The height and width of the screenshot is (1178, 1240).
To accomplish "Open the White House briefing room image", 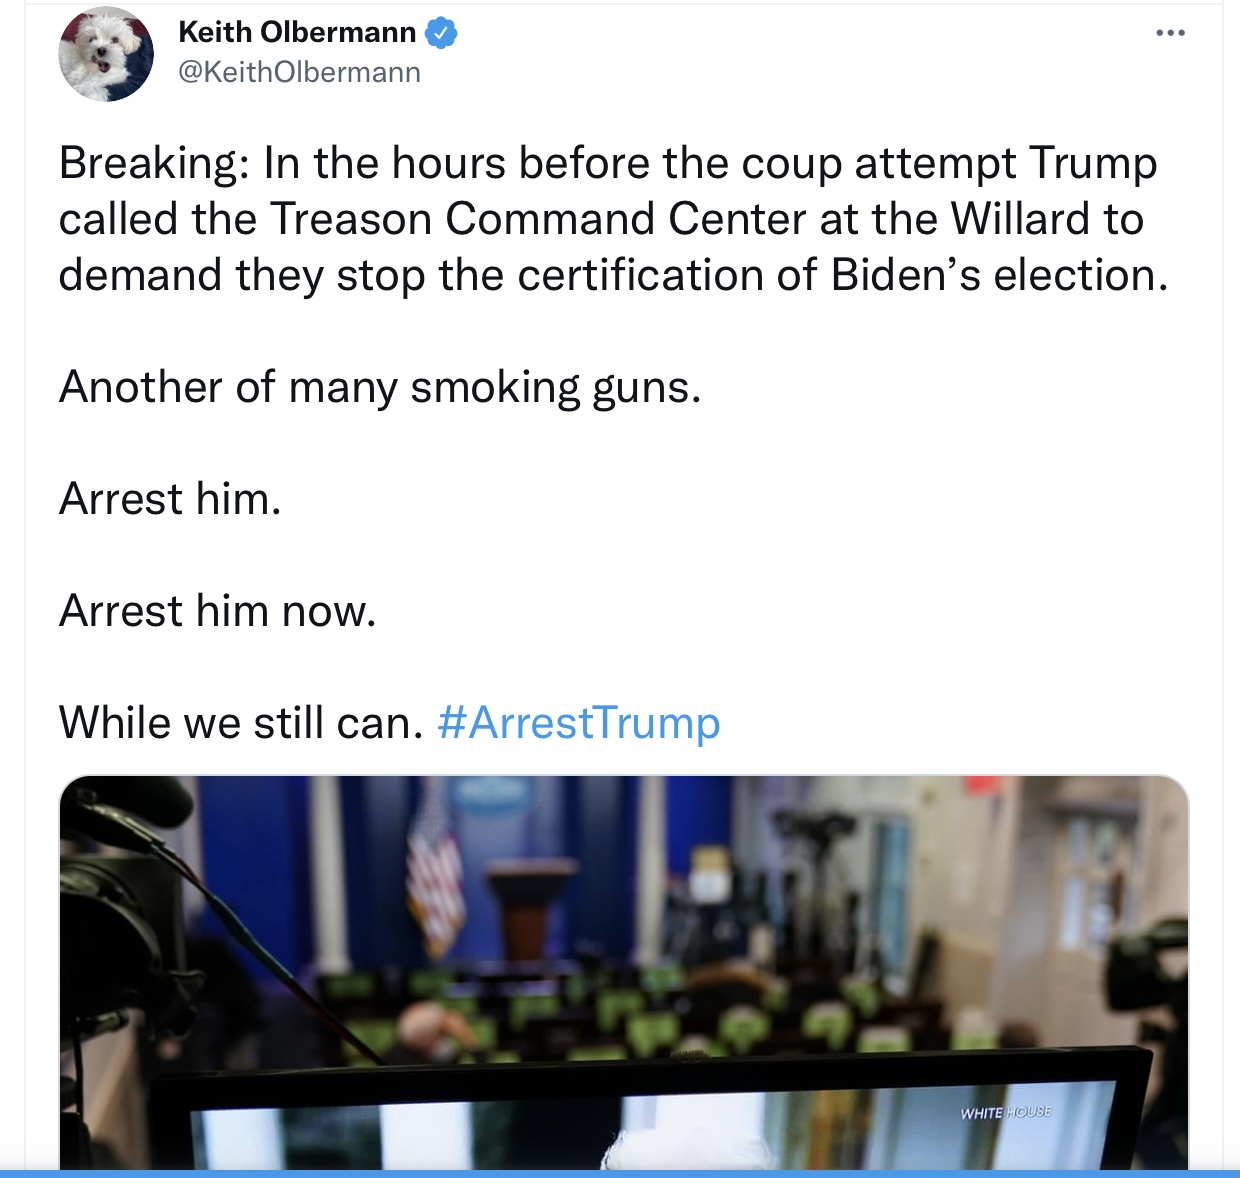I will pos(624,973).
